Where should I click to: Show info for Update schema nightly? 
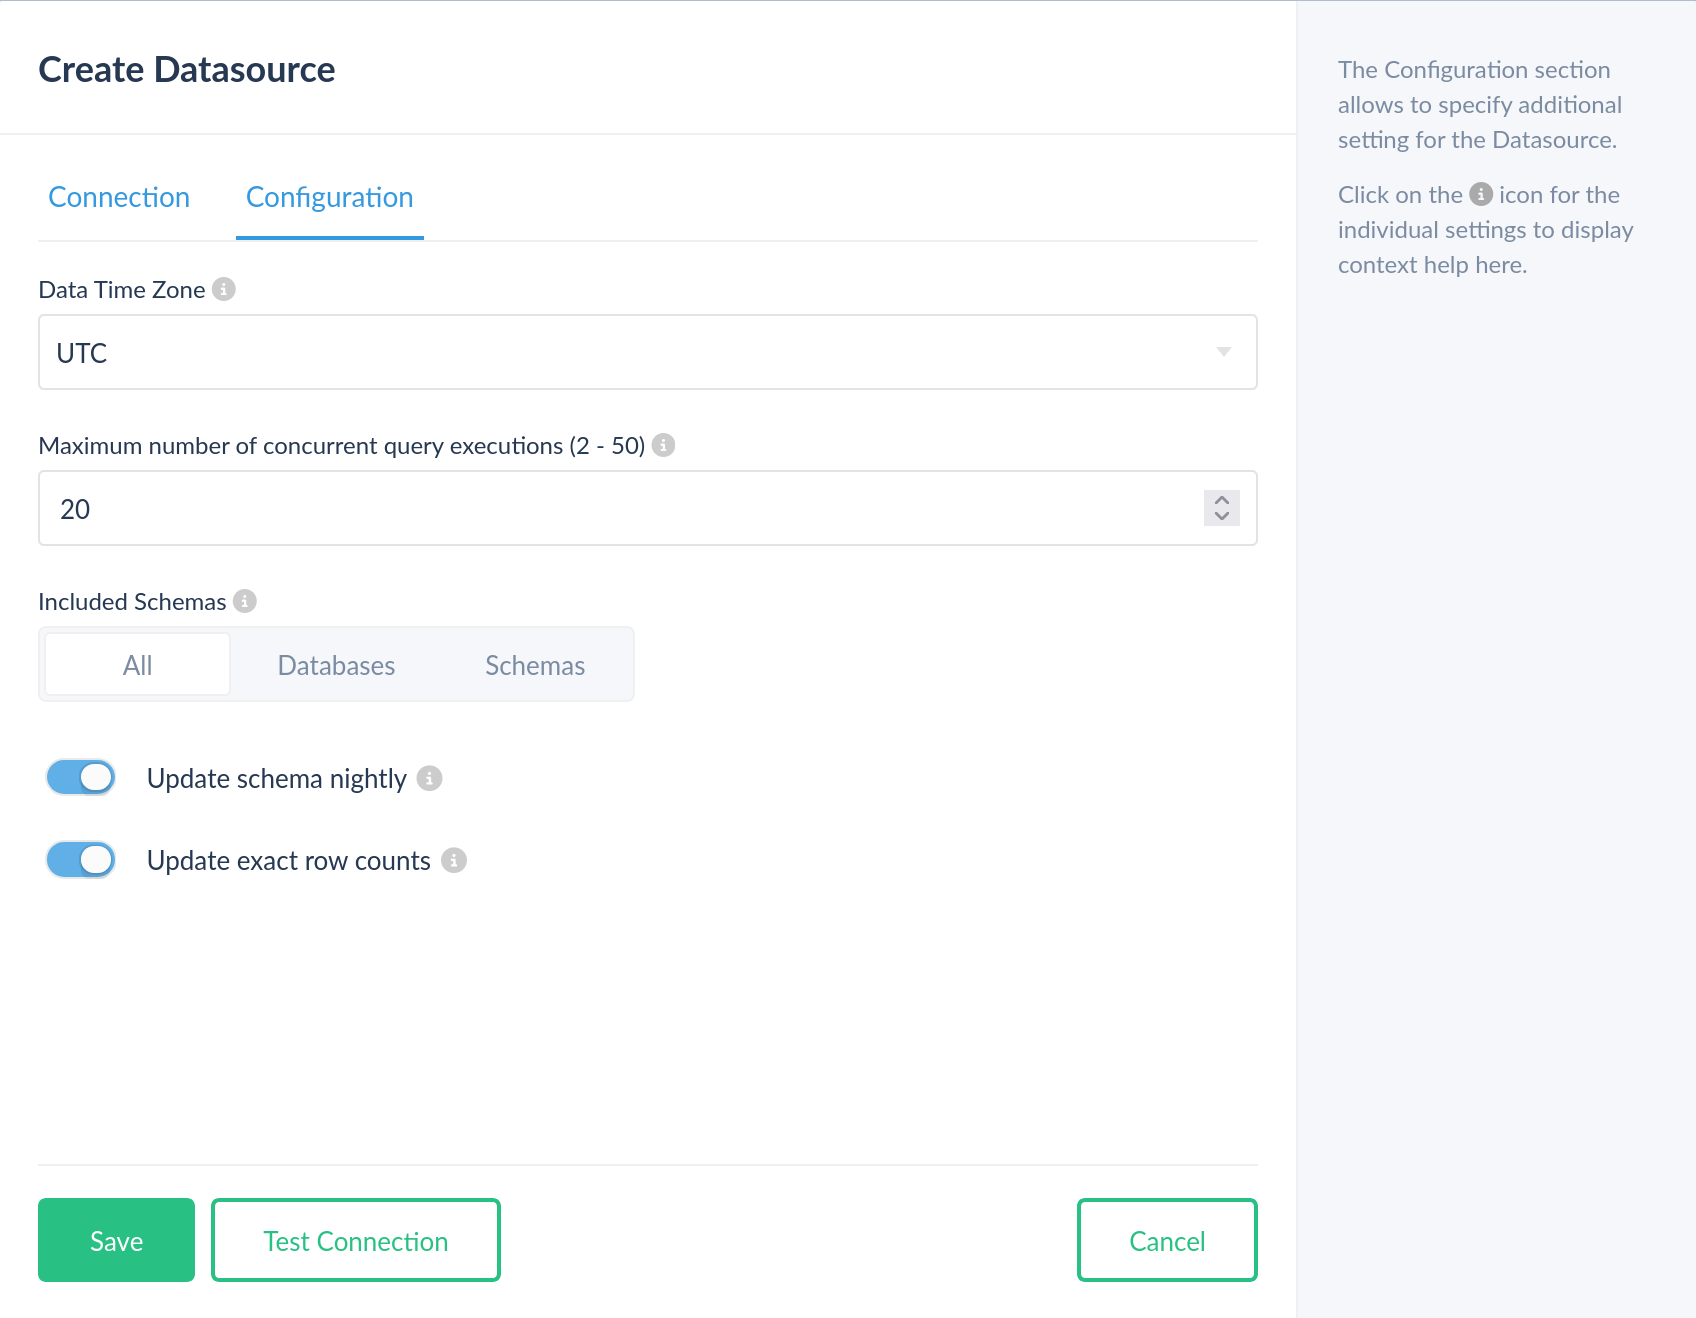coord(429,778)
